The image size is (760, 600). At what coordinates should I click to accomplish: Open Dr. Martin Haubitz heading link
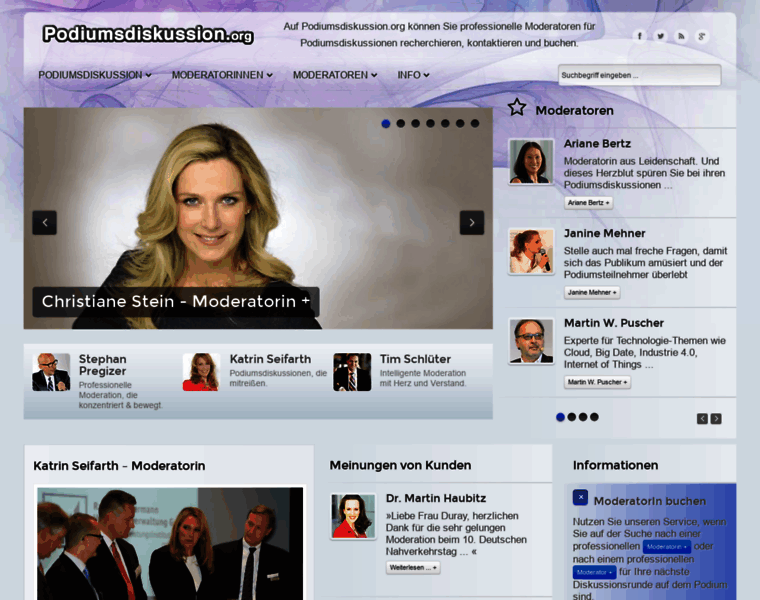[436, 498]
